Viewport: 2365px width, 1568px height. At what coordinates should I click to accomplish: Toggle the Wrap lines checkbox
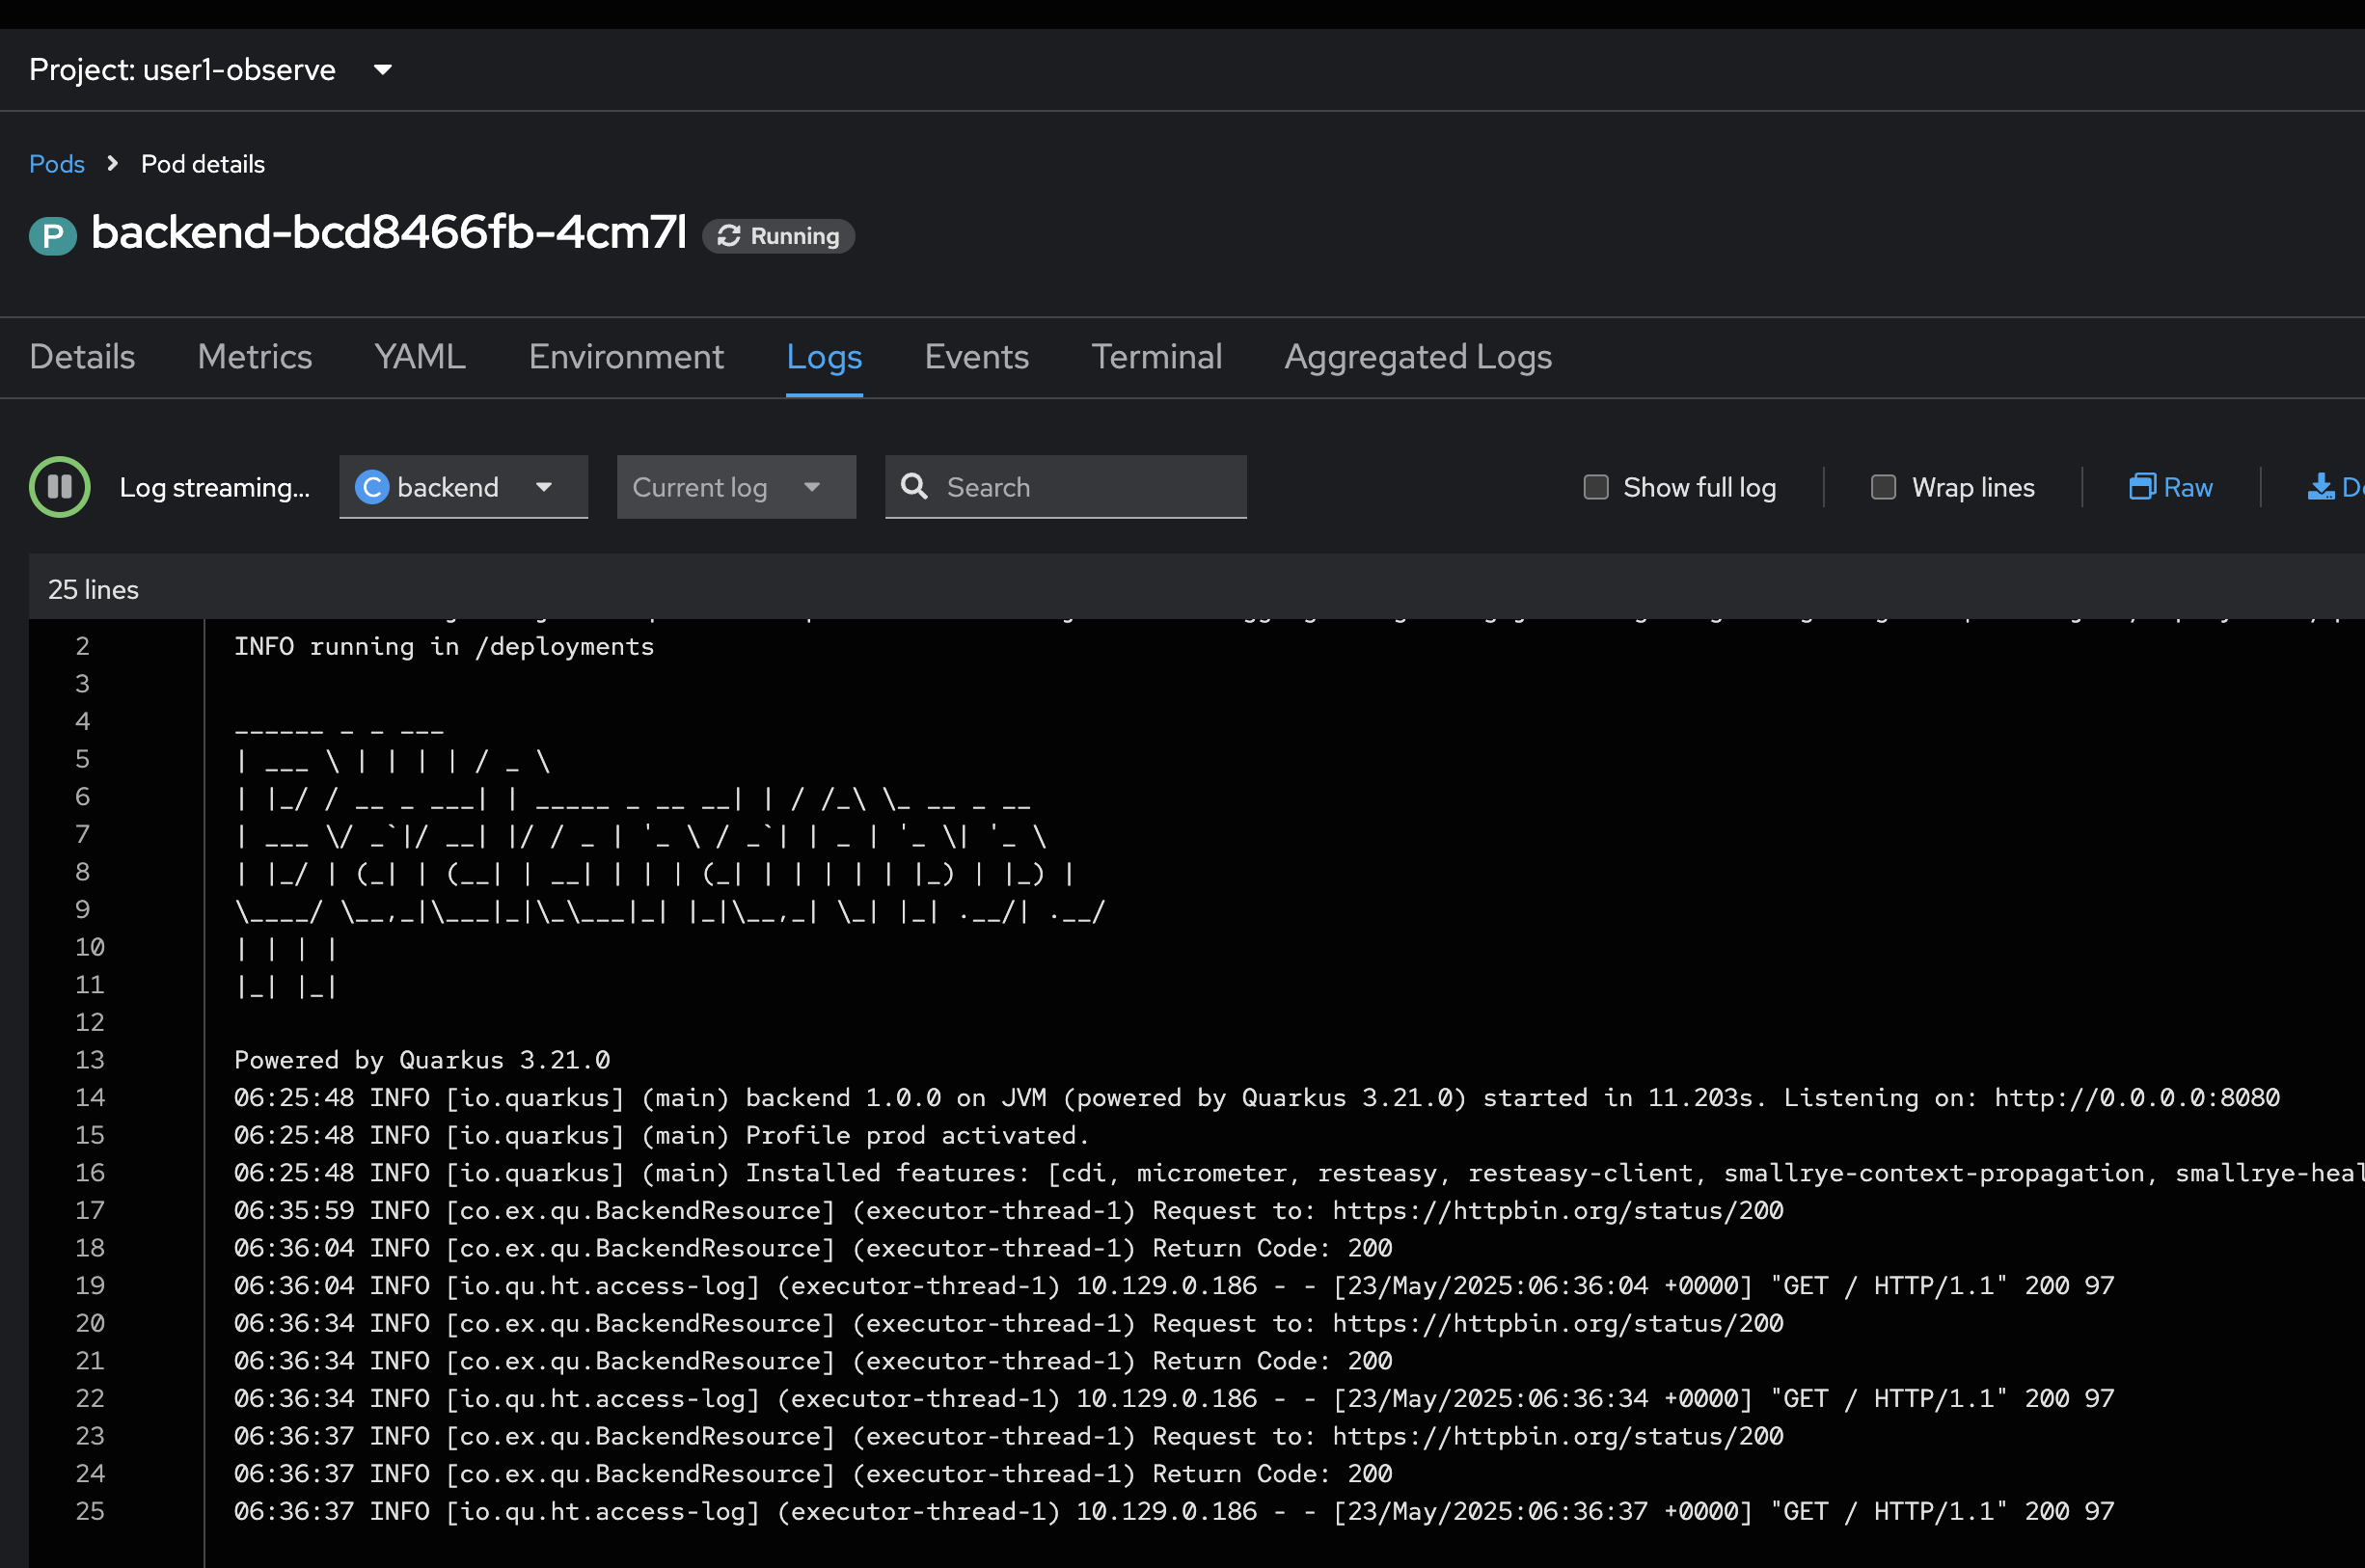tap(1883, 487)
